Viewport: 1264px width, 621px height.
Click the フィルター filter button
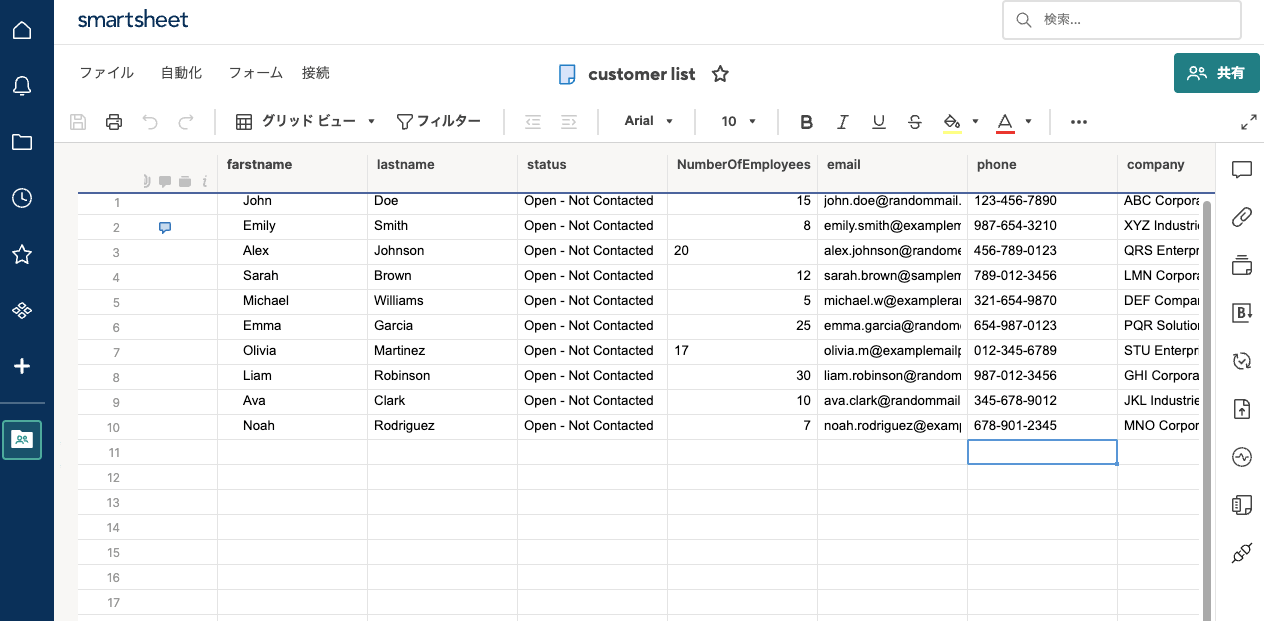pos(439,121)
